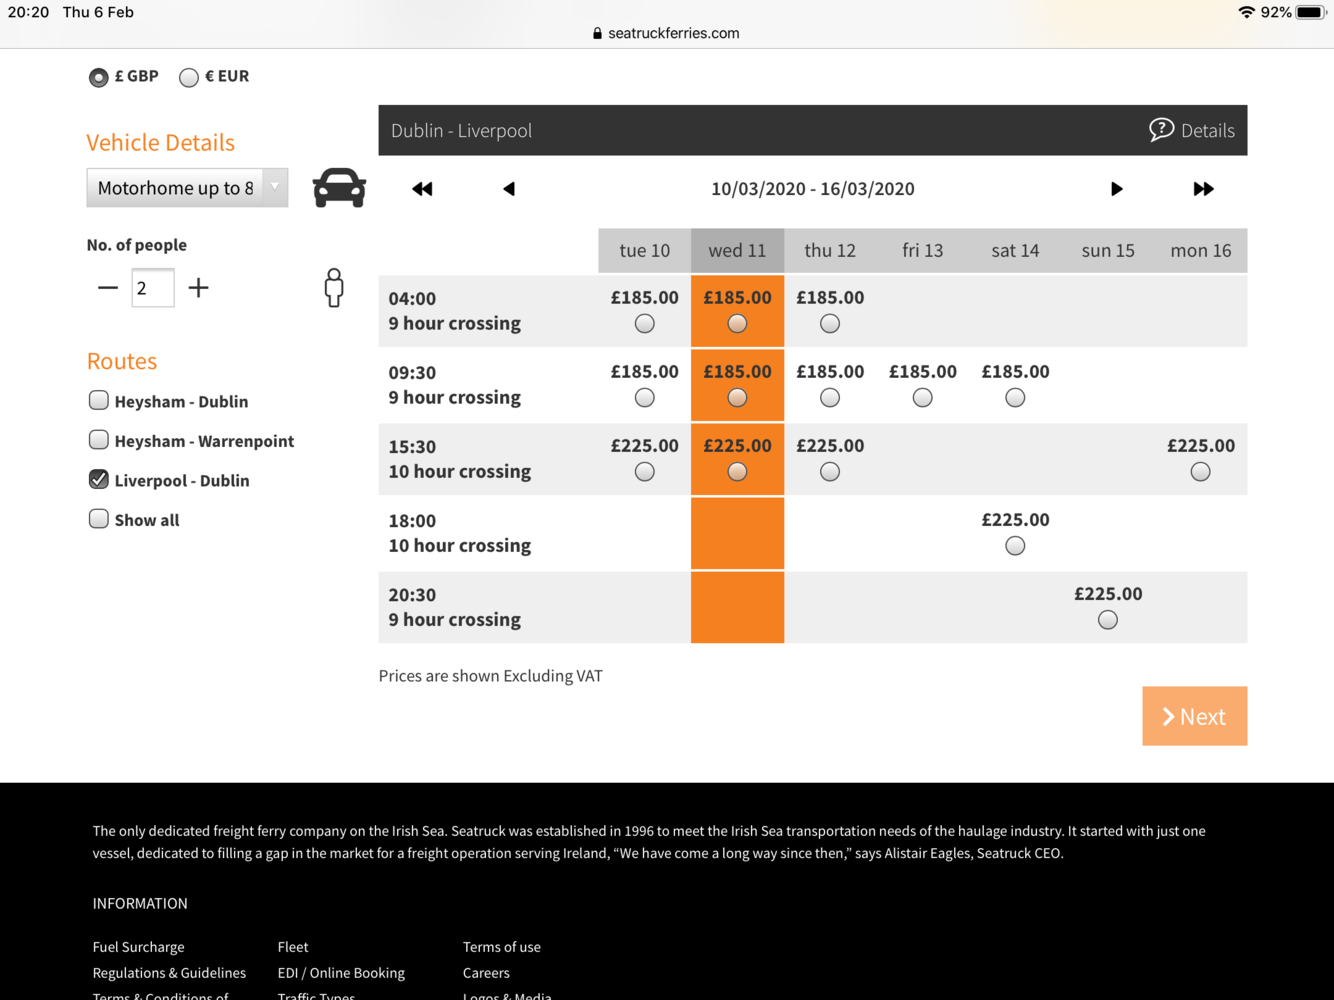The image size is (1334, 1000).
Task: Click the No. of people field
Action: pyautogui.click(x=153, y=288)
